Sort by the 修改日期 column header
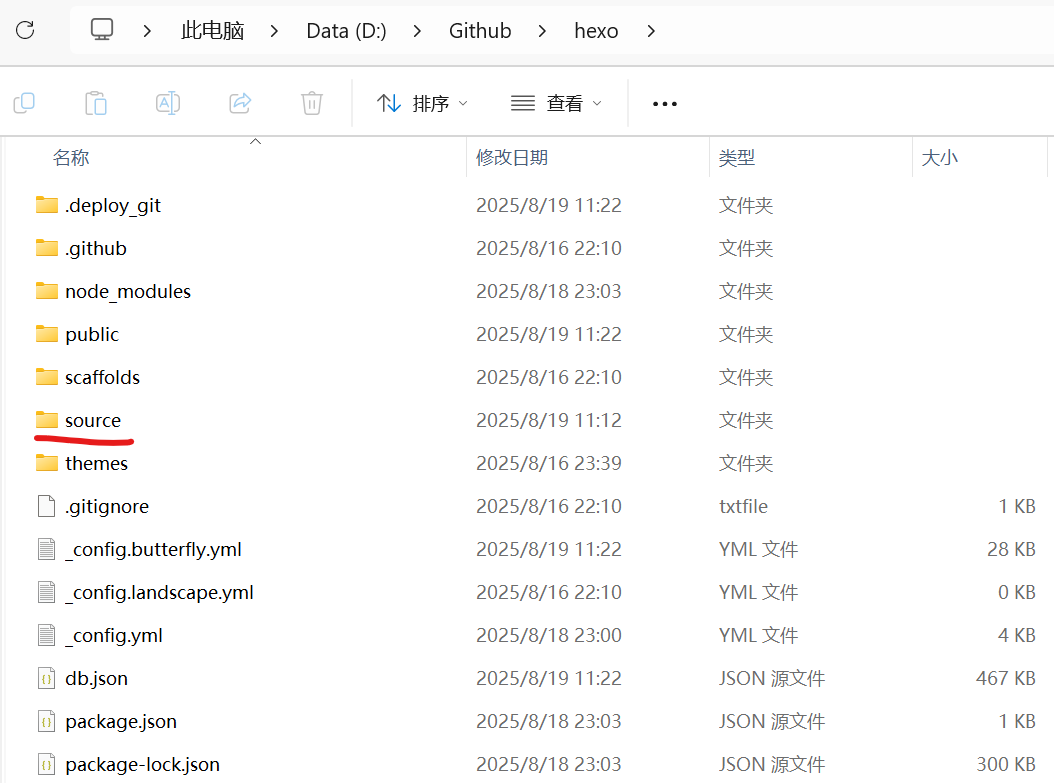Image resolution: width=1054 pixels, height=783 pixels. tap(512, 157)
